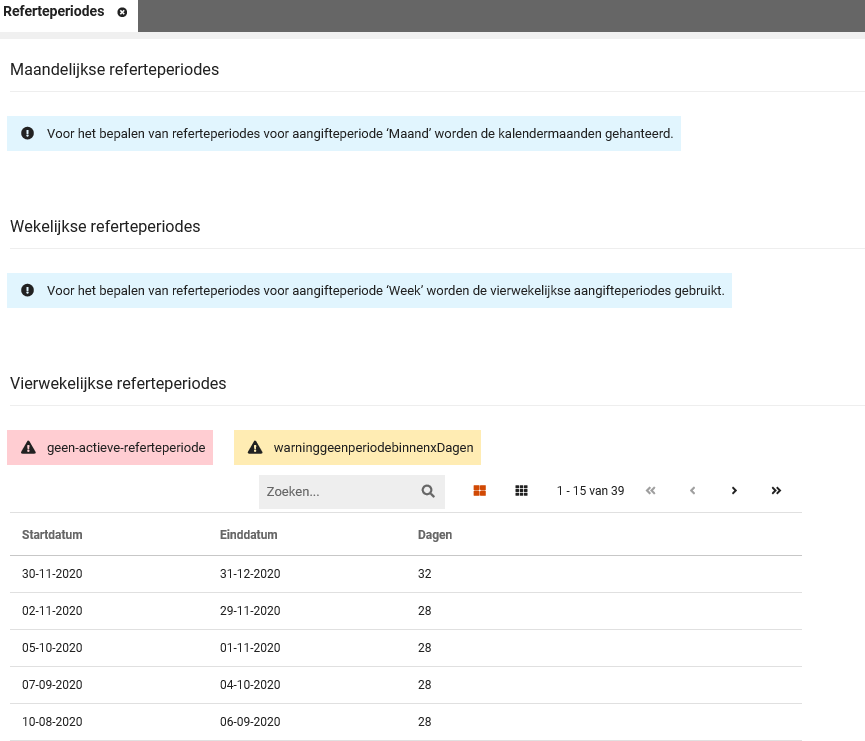The width and height of the screenshot is (865, 741).
Task: Switch to the orange large-grid view
Action: (479, 491)
